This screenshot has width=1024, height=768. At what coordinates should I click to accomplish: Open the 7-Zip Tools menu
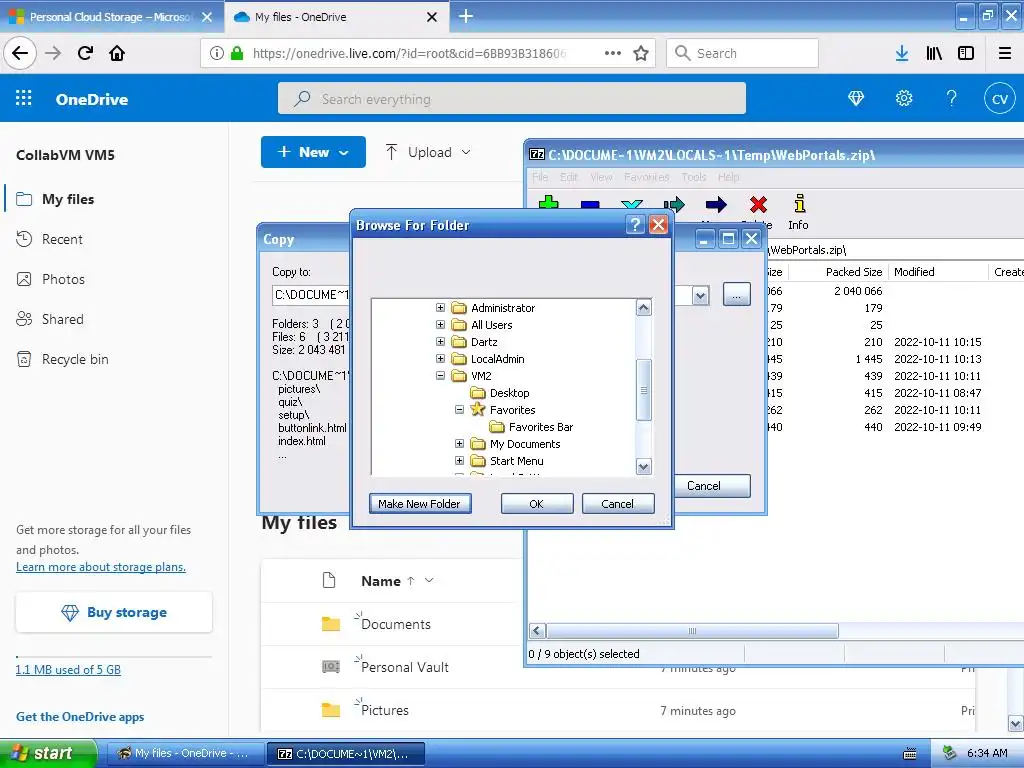[x=694, y=177]
